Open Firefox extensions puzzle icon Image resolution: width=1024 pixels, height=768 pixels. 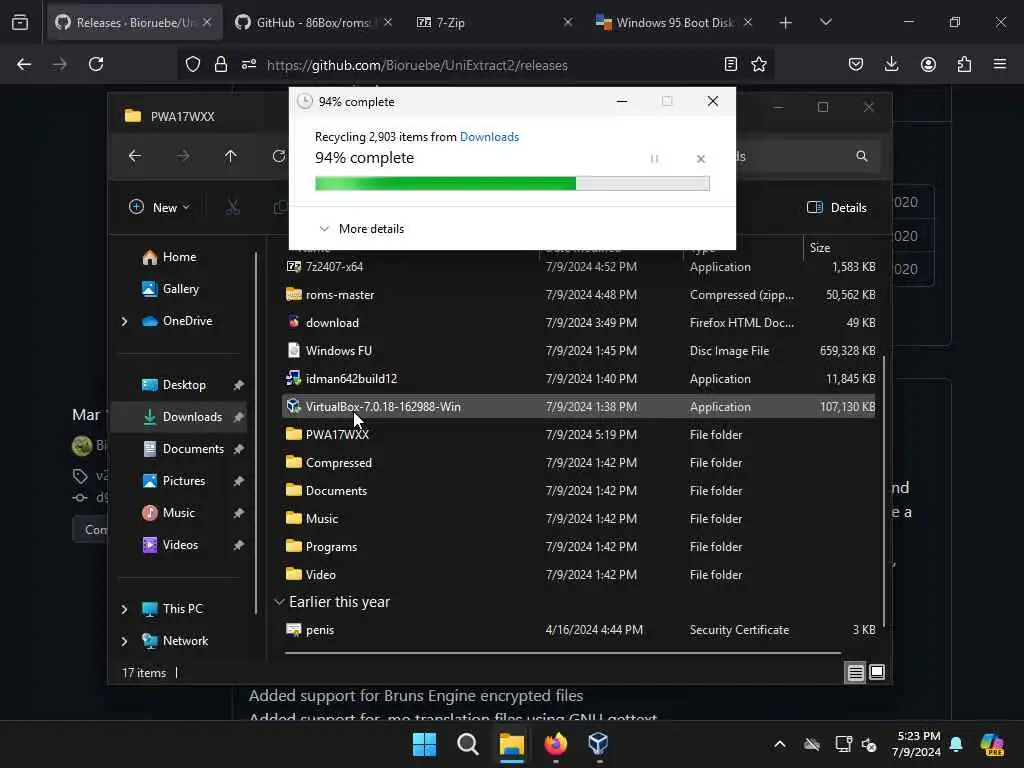964,64
